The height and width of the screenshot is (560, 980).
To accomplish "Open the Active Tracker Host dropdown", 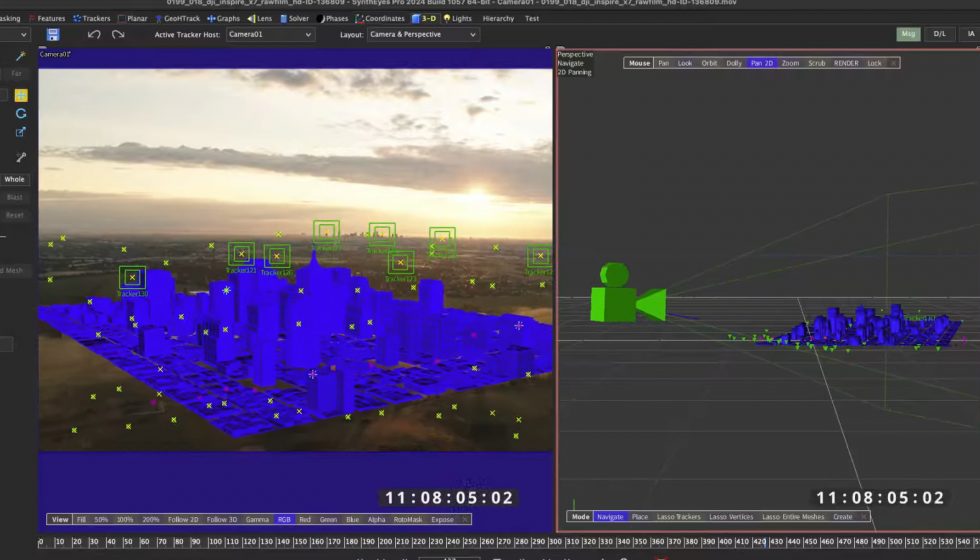I will point(270,34).
